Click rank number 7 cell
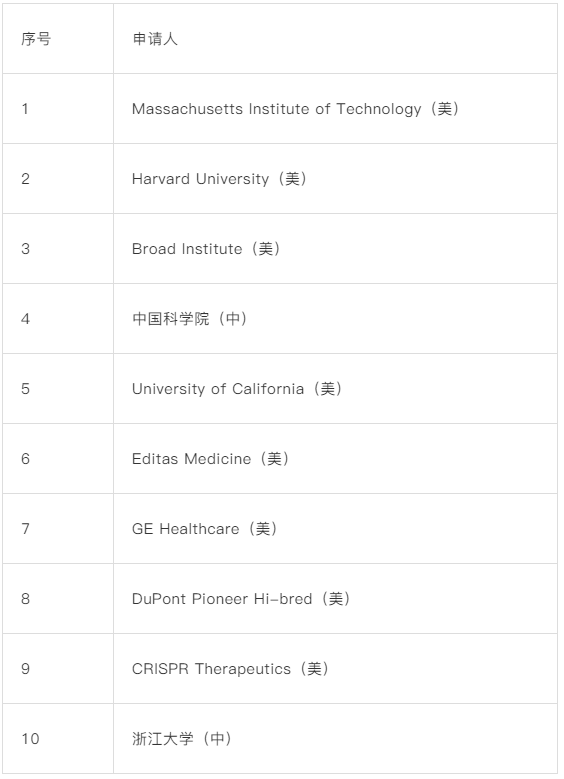Viewport: 564px width, 779px height. click(58, 529)
